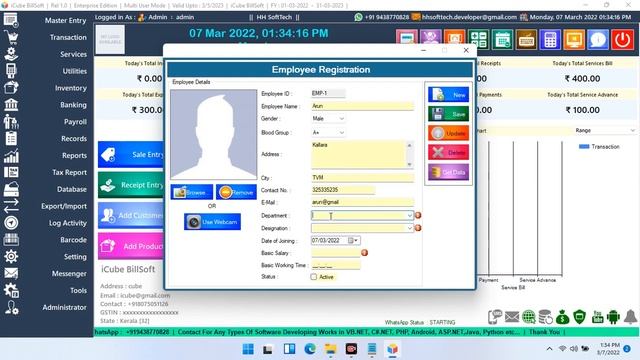
Task: Click the YouTube status icon
Action: tap(597, 317)
